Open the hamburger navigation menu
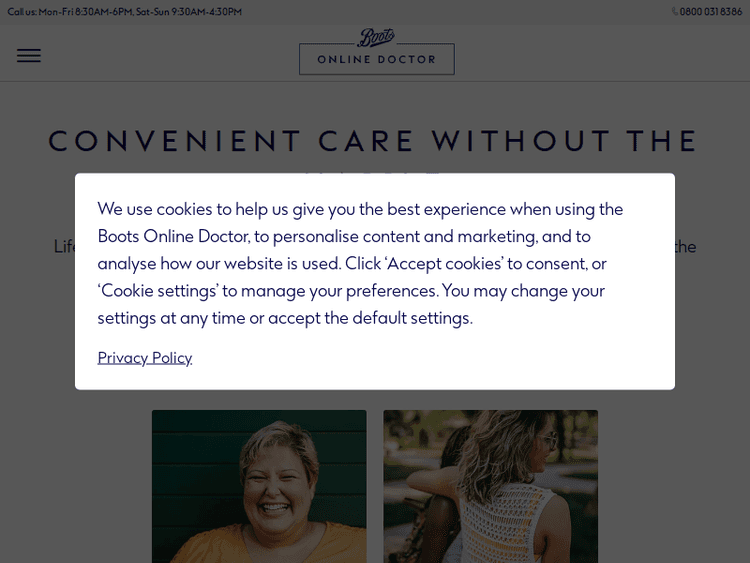Image resolution: width=750 pixels, height=563 pixels. pyautogui.click(x=29, y=56)
